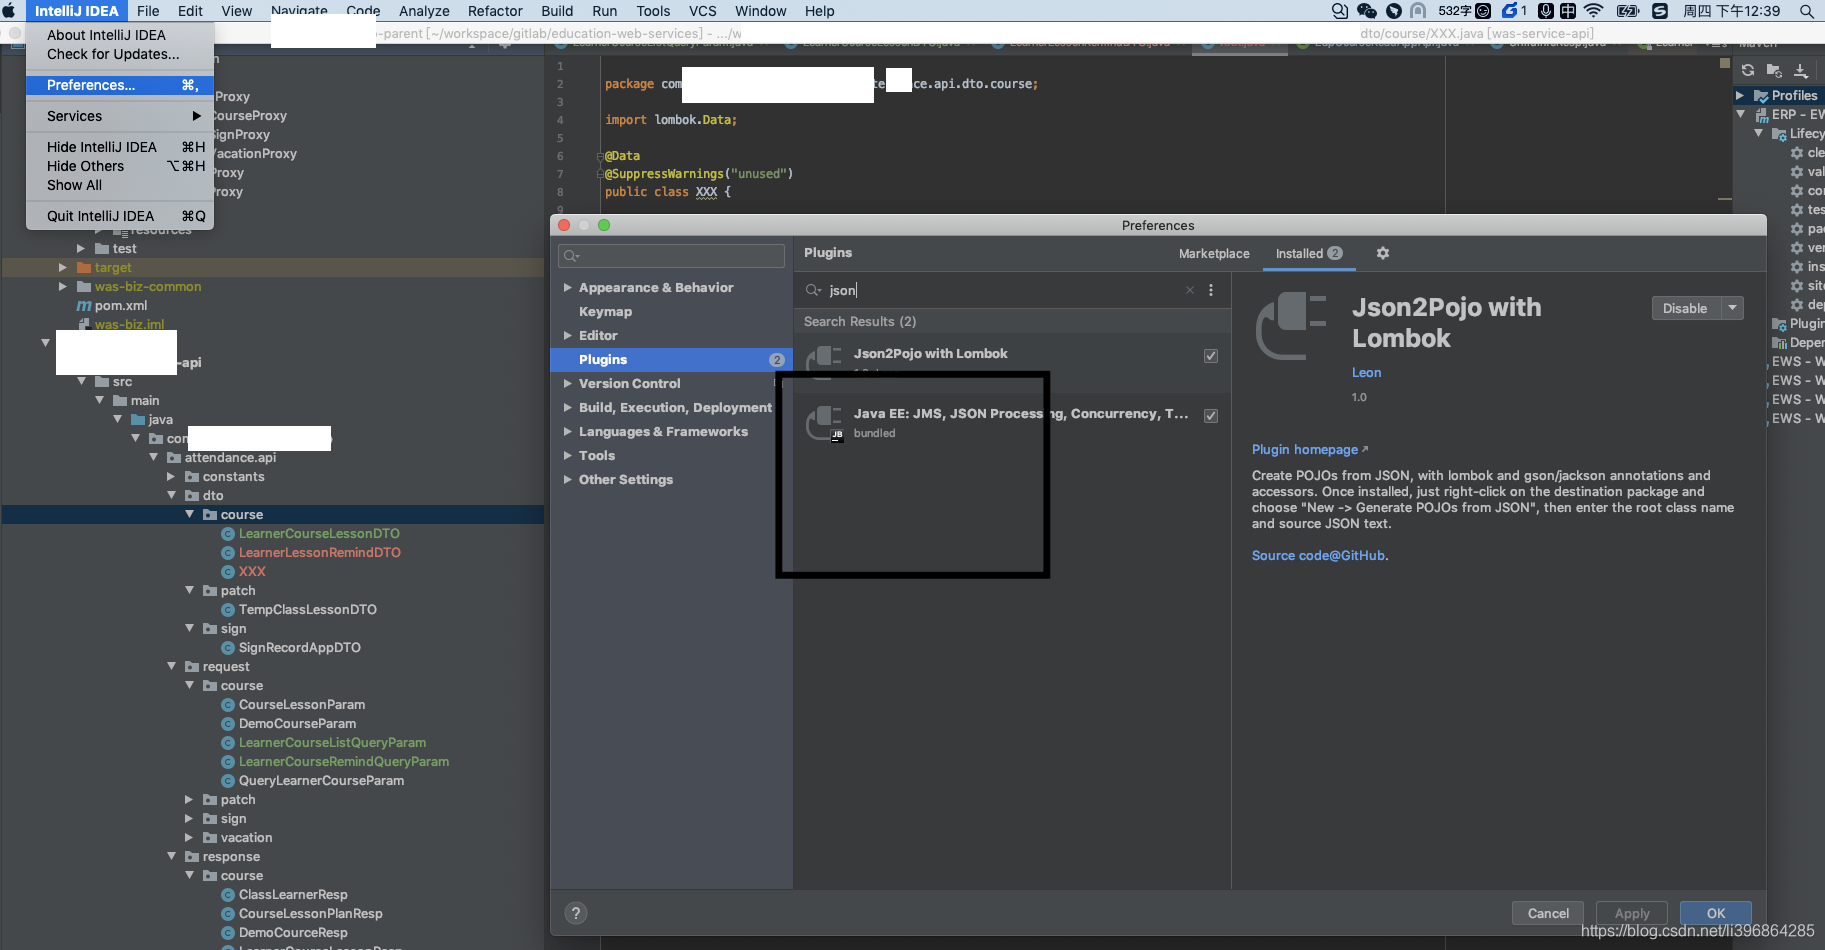Collapse the dto course folder
Viewport: 1825px width, 950px height.
pos(190,514)
